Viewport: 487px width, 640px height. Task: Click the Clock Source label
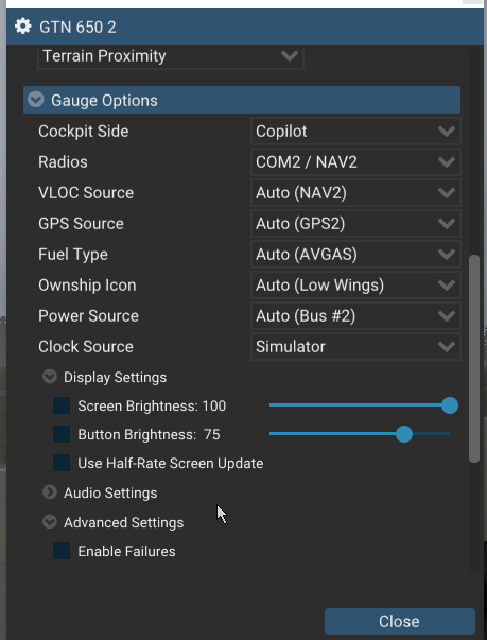[86, 347]
